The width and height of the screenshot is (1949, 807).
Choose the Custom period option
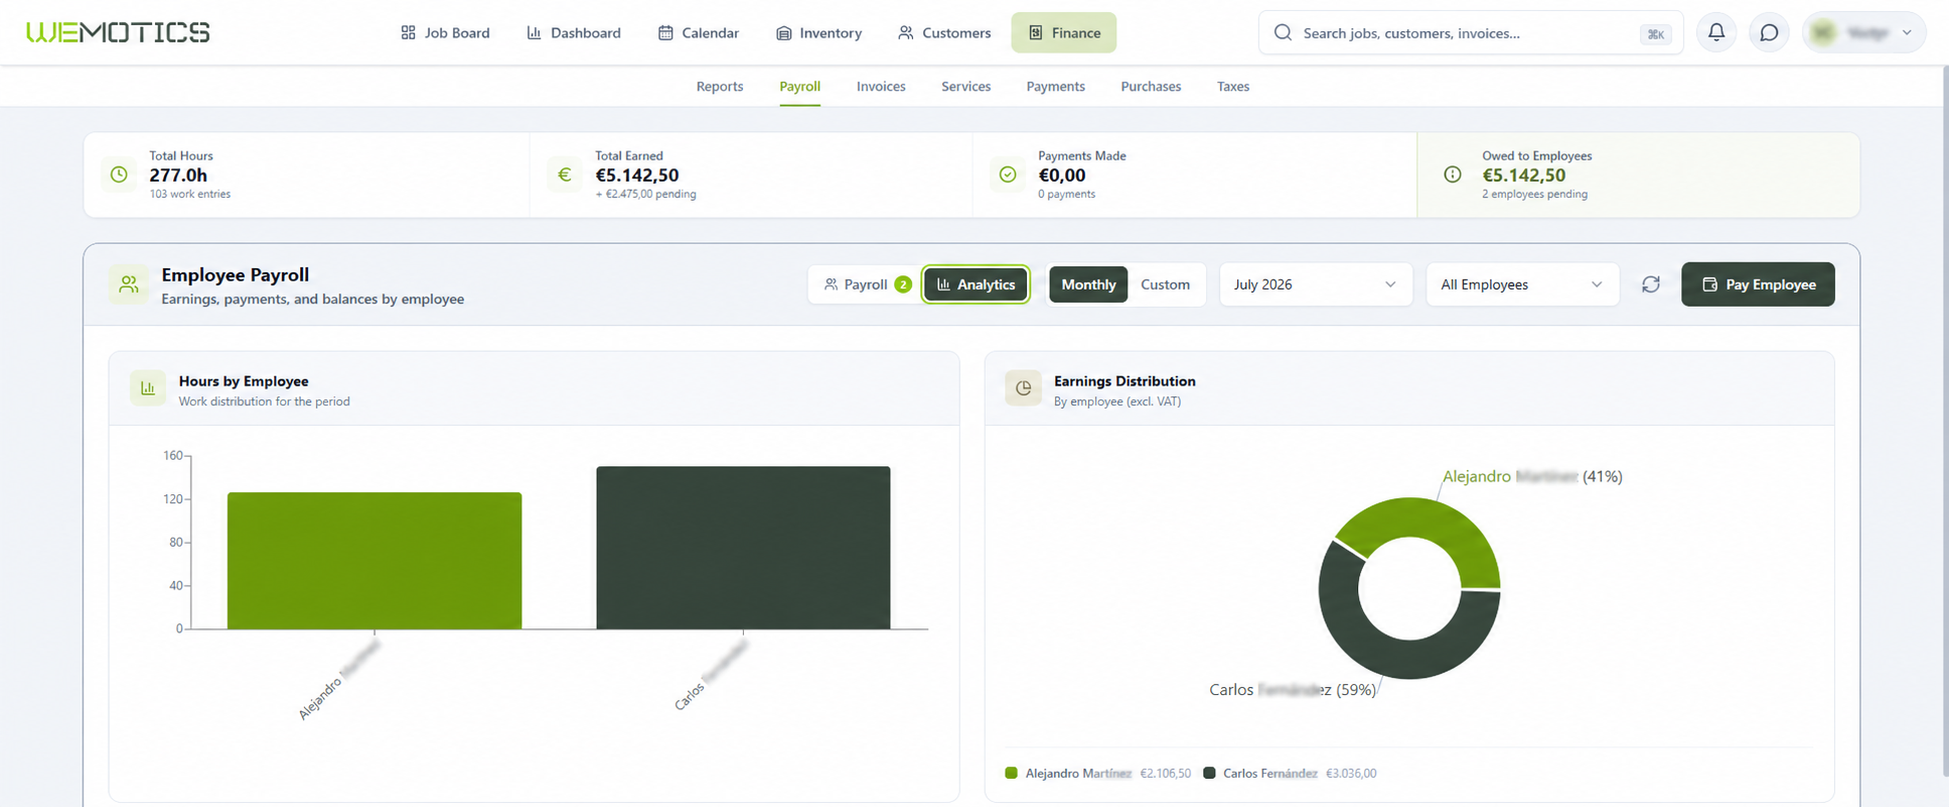click(x=1165, y=284)
